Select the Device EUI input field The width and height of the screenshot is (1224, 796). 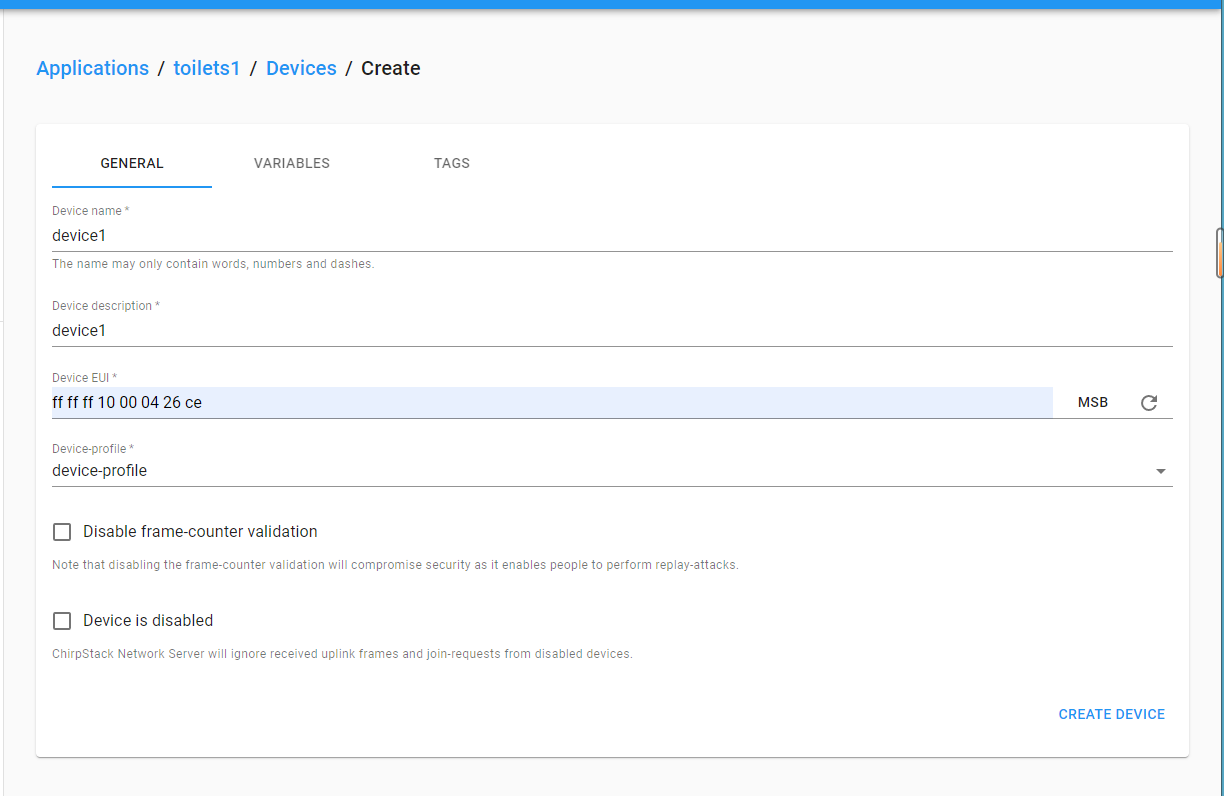click(550, 403)
